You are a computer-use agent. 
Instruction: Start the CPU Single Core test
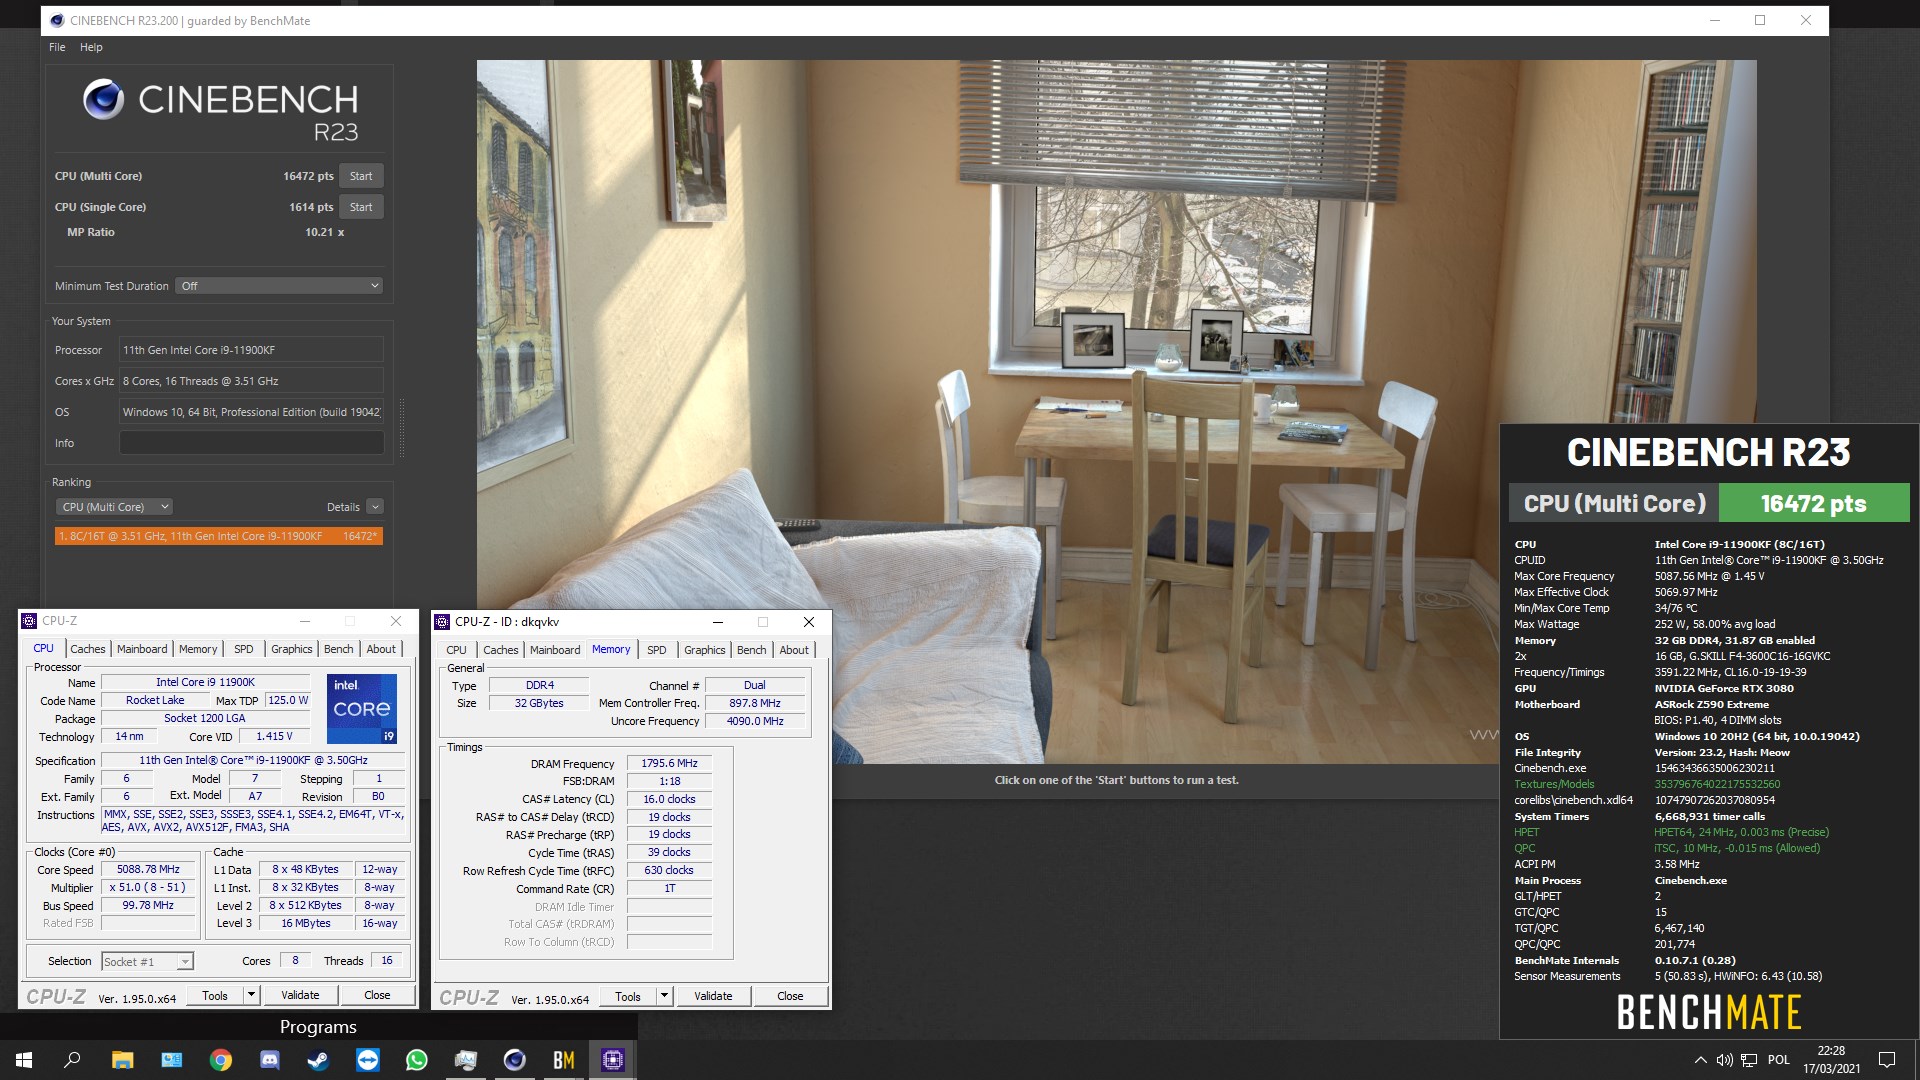click(x=361, y=207)
